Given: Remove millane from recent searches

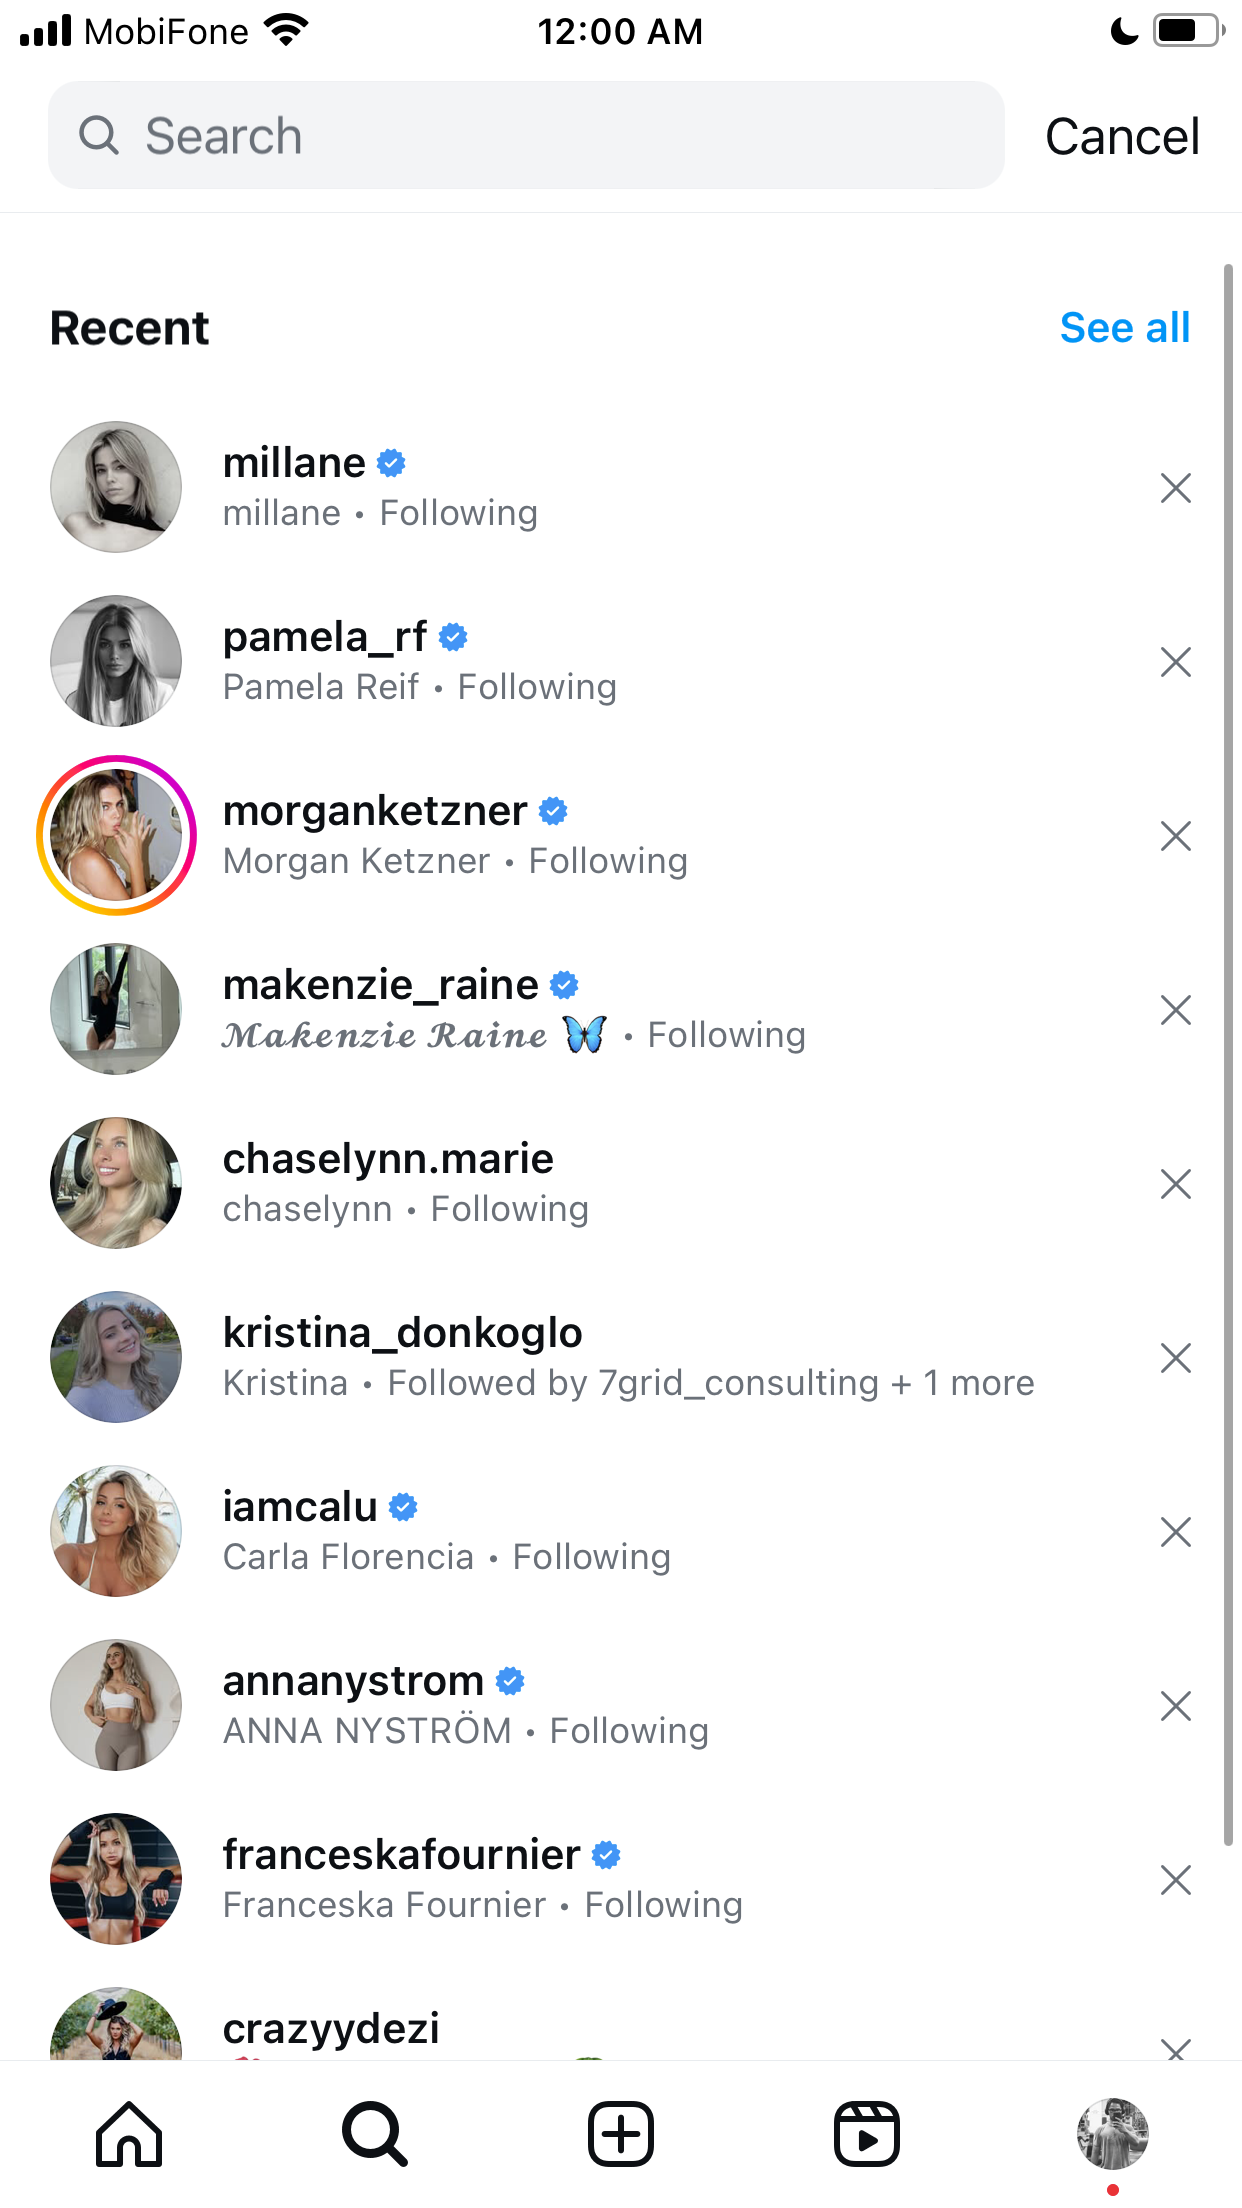Looking at the screenshot, I should pos(1176,488).
